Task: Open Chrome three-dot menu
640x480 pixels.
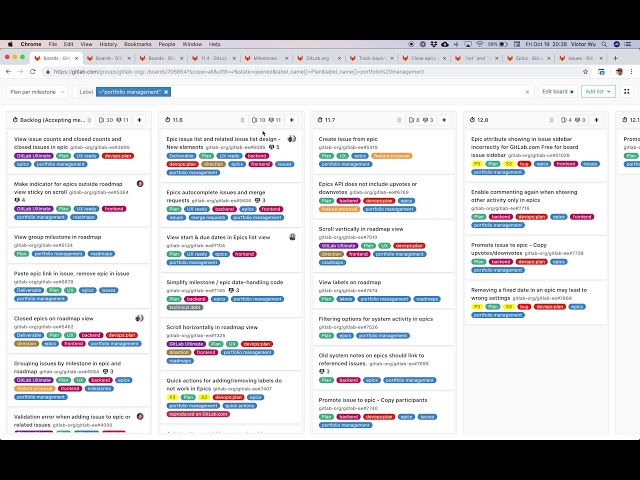Action: coord(631,72)
